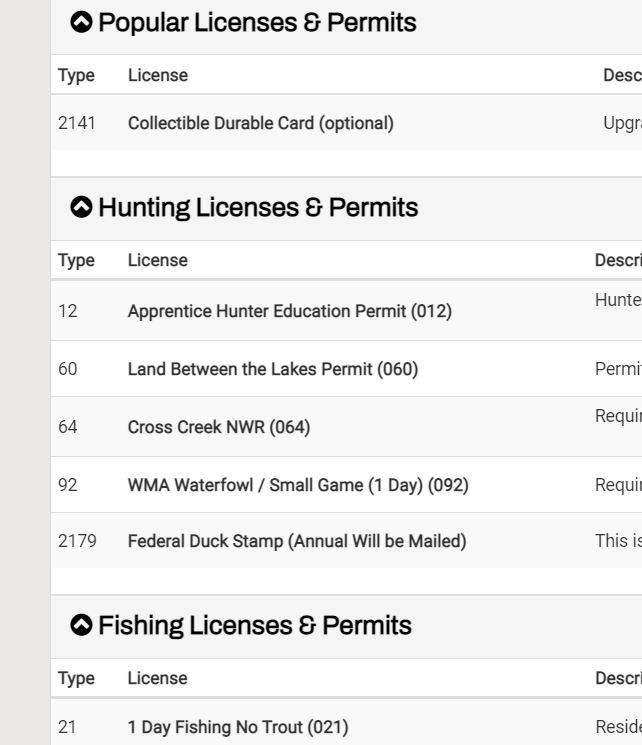
Task: Pick the Cross Creek NWR (064) license
Action: pos(219,427)
